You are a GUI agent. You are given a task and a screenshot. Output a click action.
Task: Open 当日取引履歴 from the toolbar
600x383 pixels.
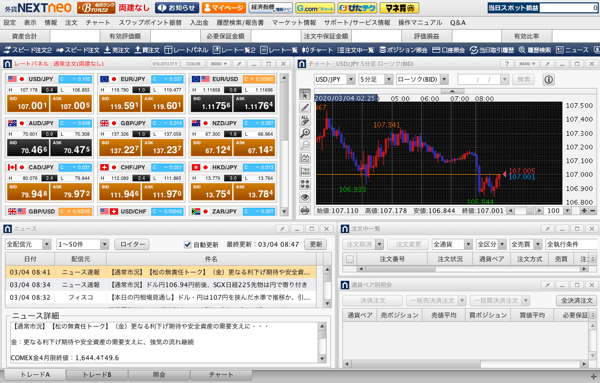pyautogui.click(x=492, y=50)
